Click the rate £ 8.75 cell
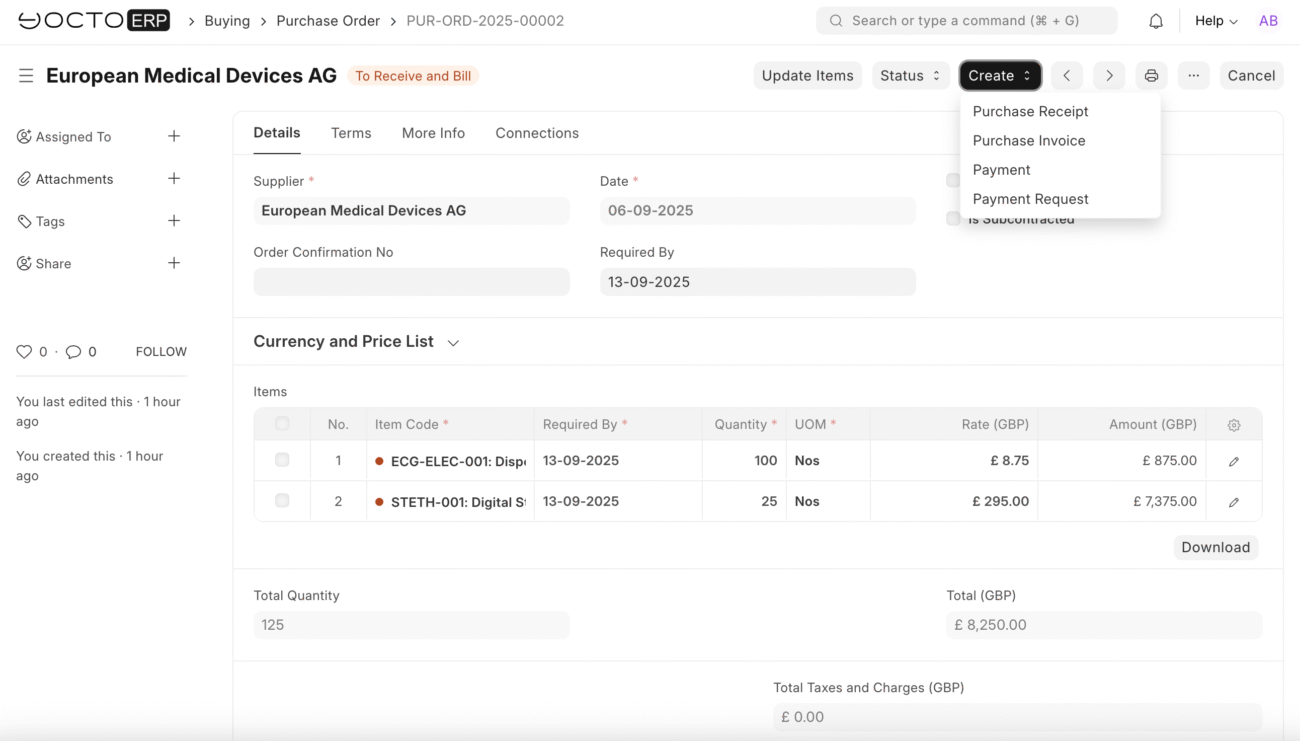 [x=954, y=461]
